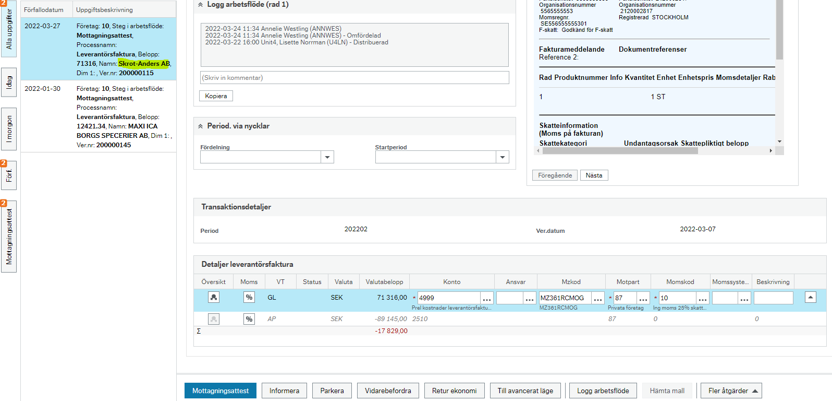Open the Startperiod dropdown
Screen dimensions: 832x401
click(502, 157)
